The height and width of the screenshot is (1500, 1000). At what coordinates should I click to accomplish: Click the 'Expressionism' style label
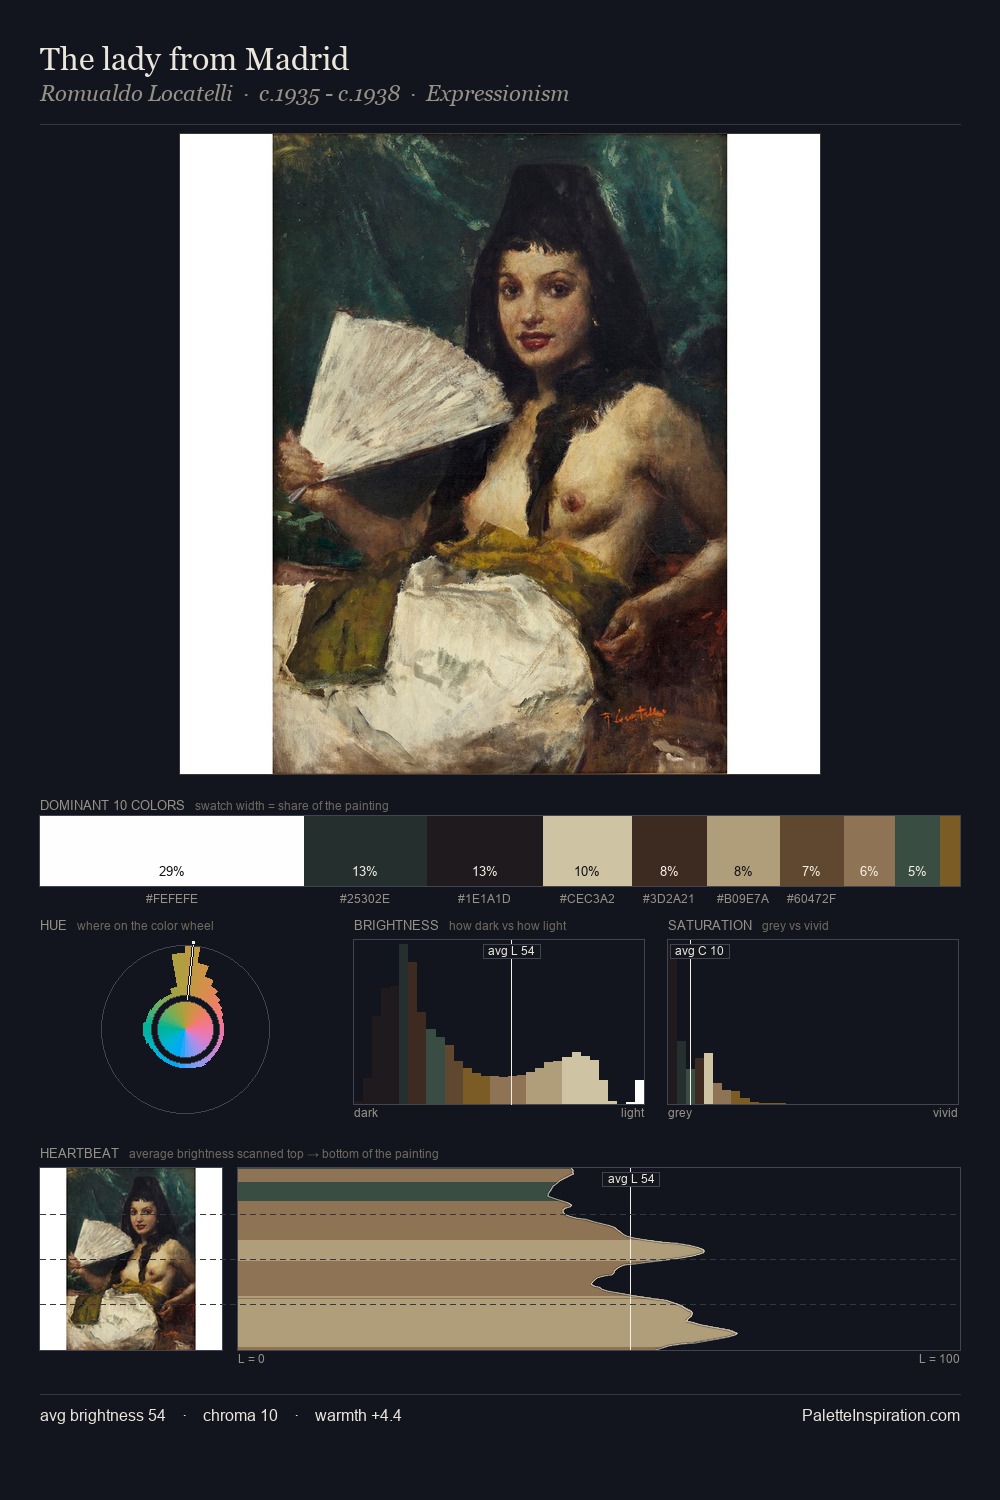(497, 94)
